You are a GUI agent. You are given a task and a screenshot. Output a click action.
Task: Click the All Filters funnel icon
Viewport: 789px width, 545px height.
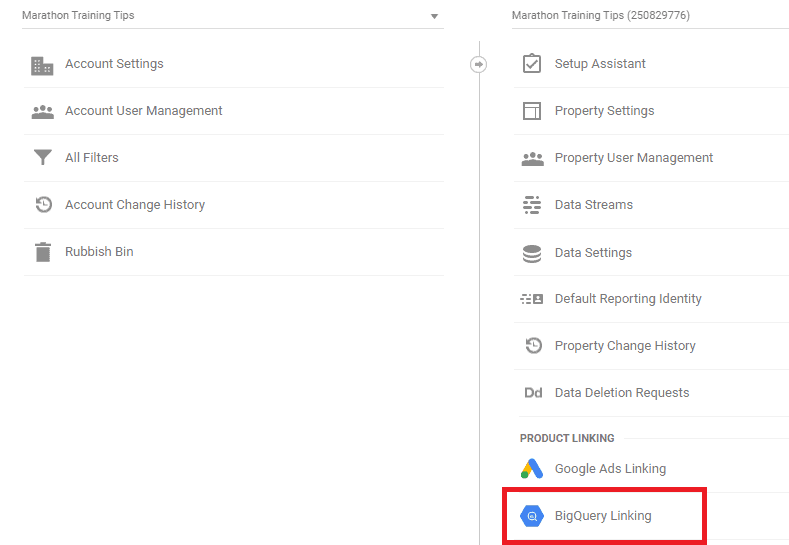[x=42, y=158]
